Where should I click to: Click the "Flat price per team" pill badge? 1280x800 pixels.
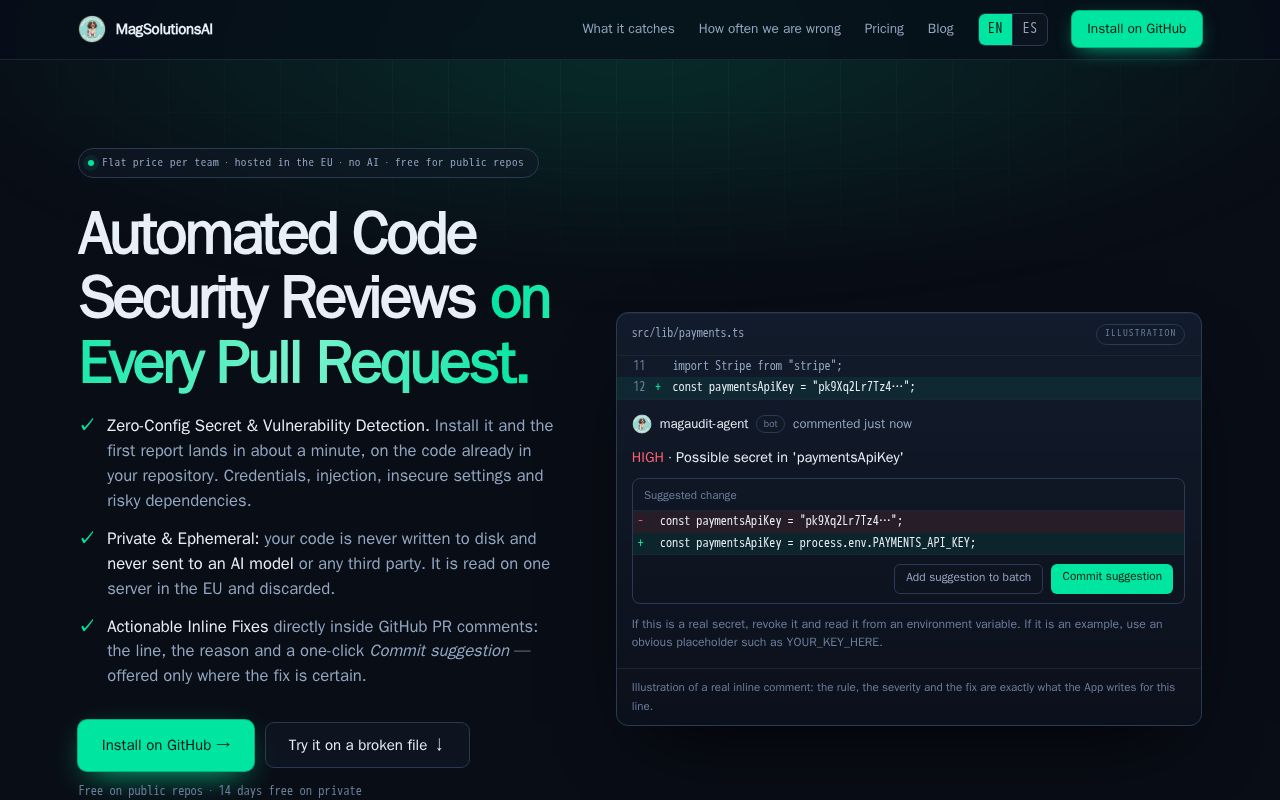click(x=308, y=163)
